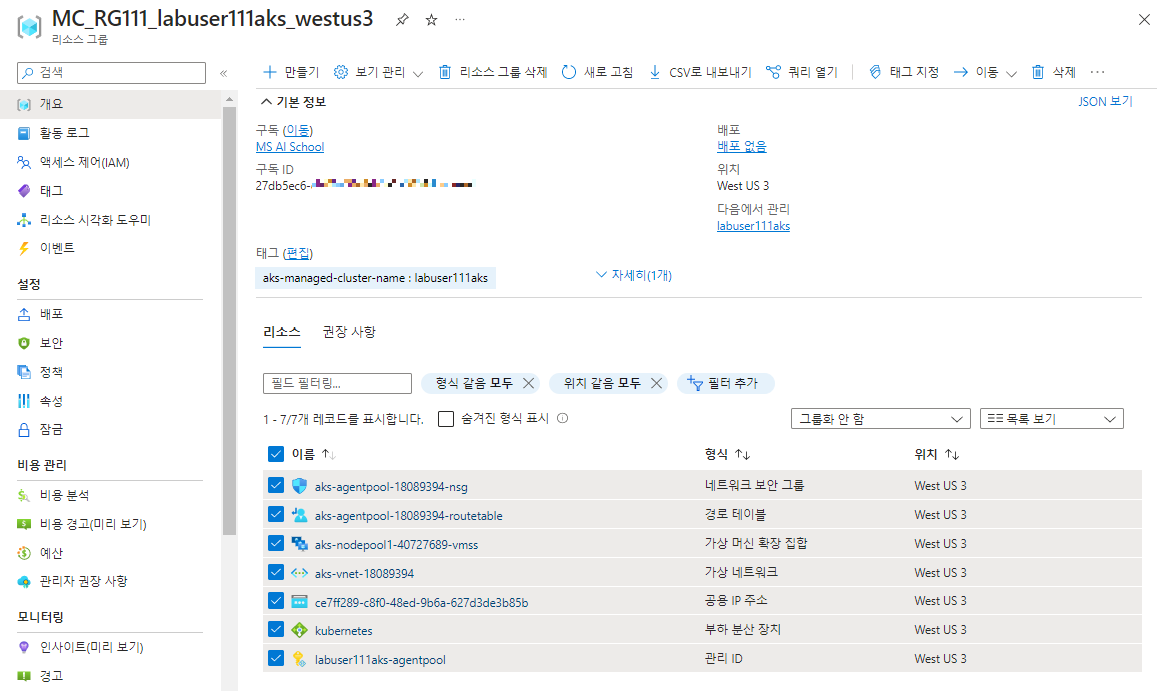Open the network security group icon row
The height and width of the screenshot is (691, 1157).
click(x=299, y=486)
